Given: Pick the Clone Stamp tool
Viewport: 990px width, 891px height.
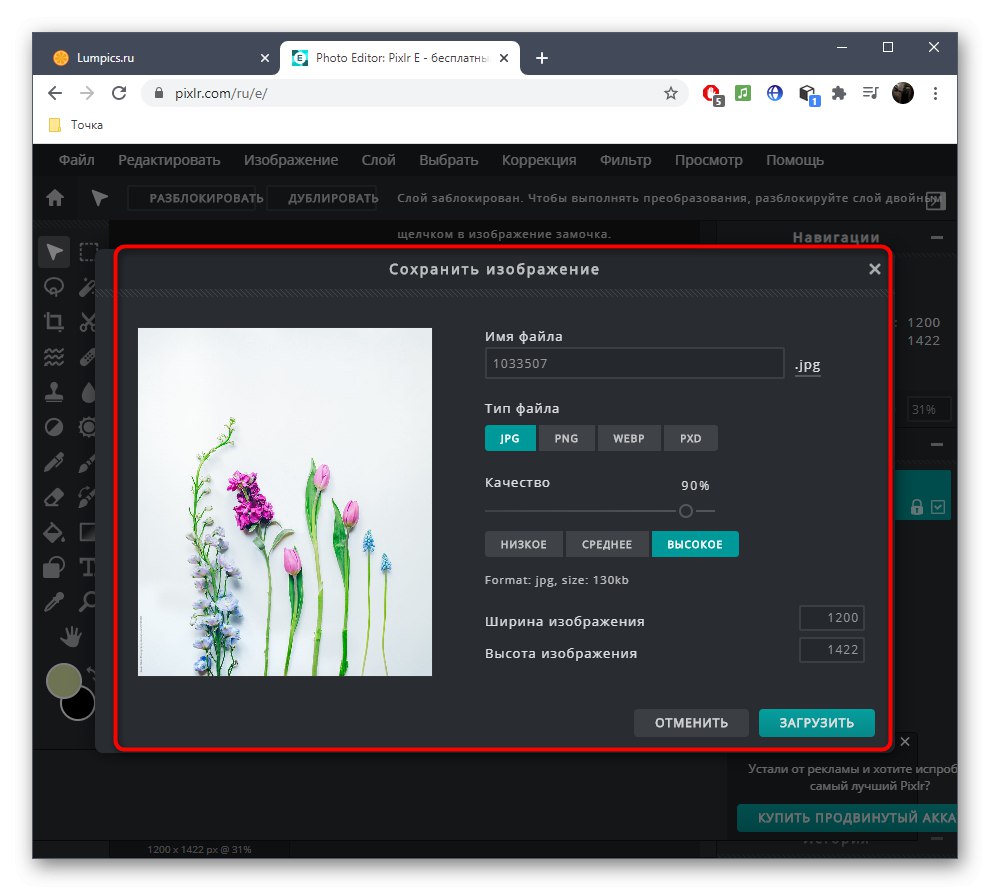Looking at the screenshot, I should 54,392.
